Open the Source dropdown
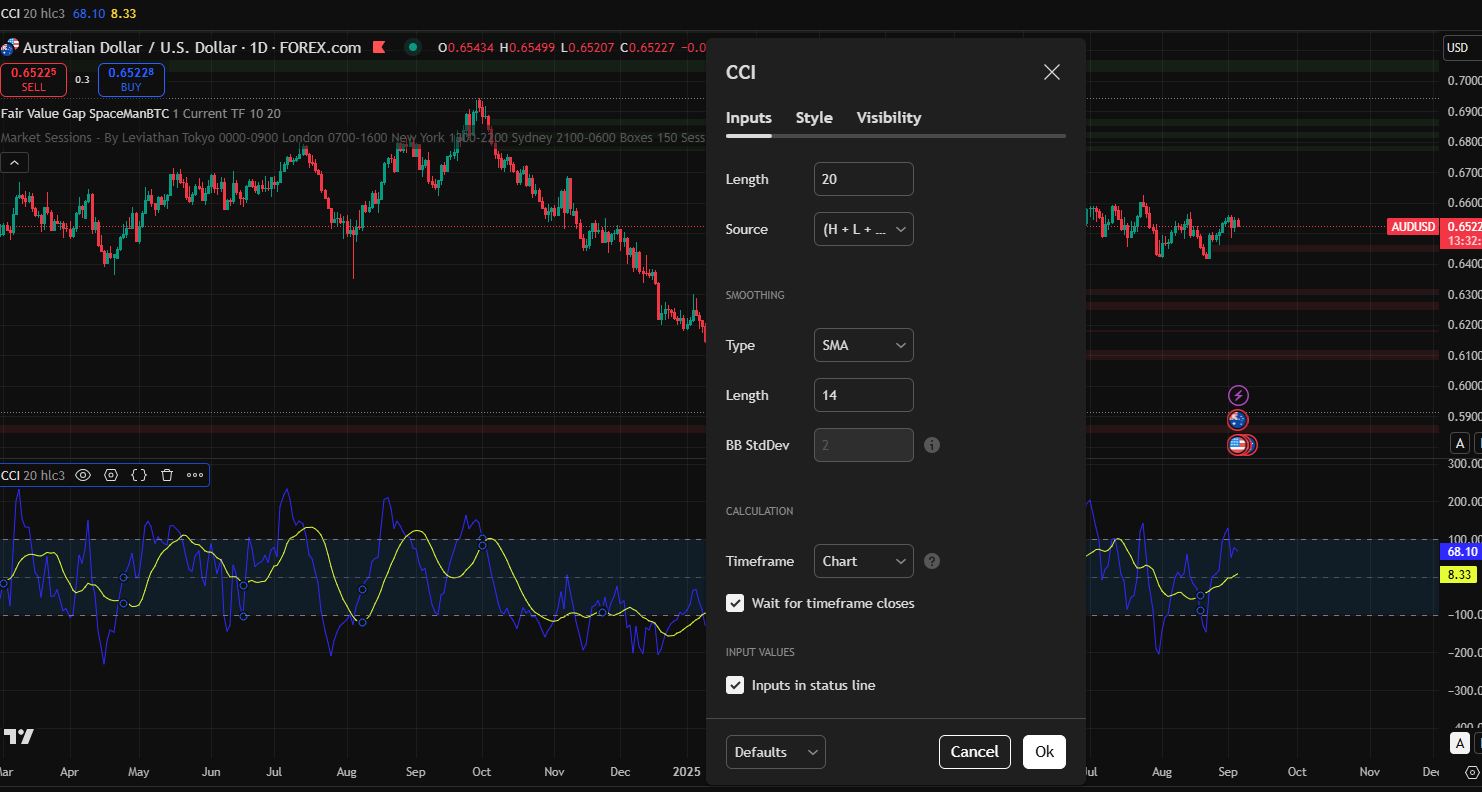Image resolution: width=1482 pixels, height=792 pixels. tap(863, 229)
